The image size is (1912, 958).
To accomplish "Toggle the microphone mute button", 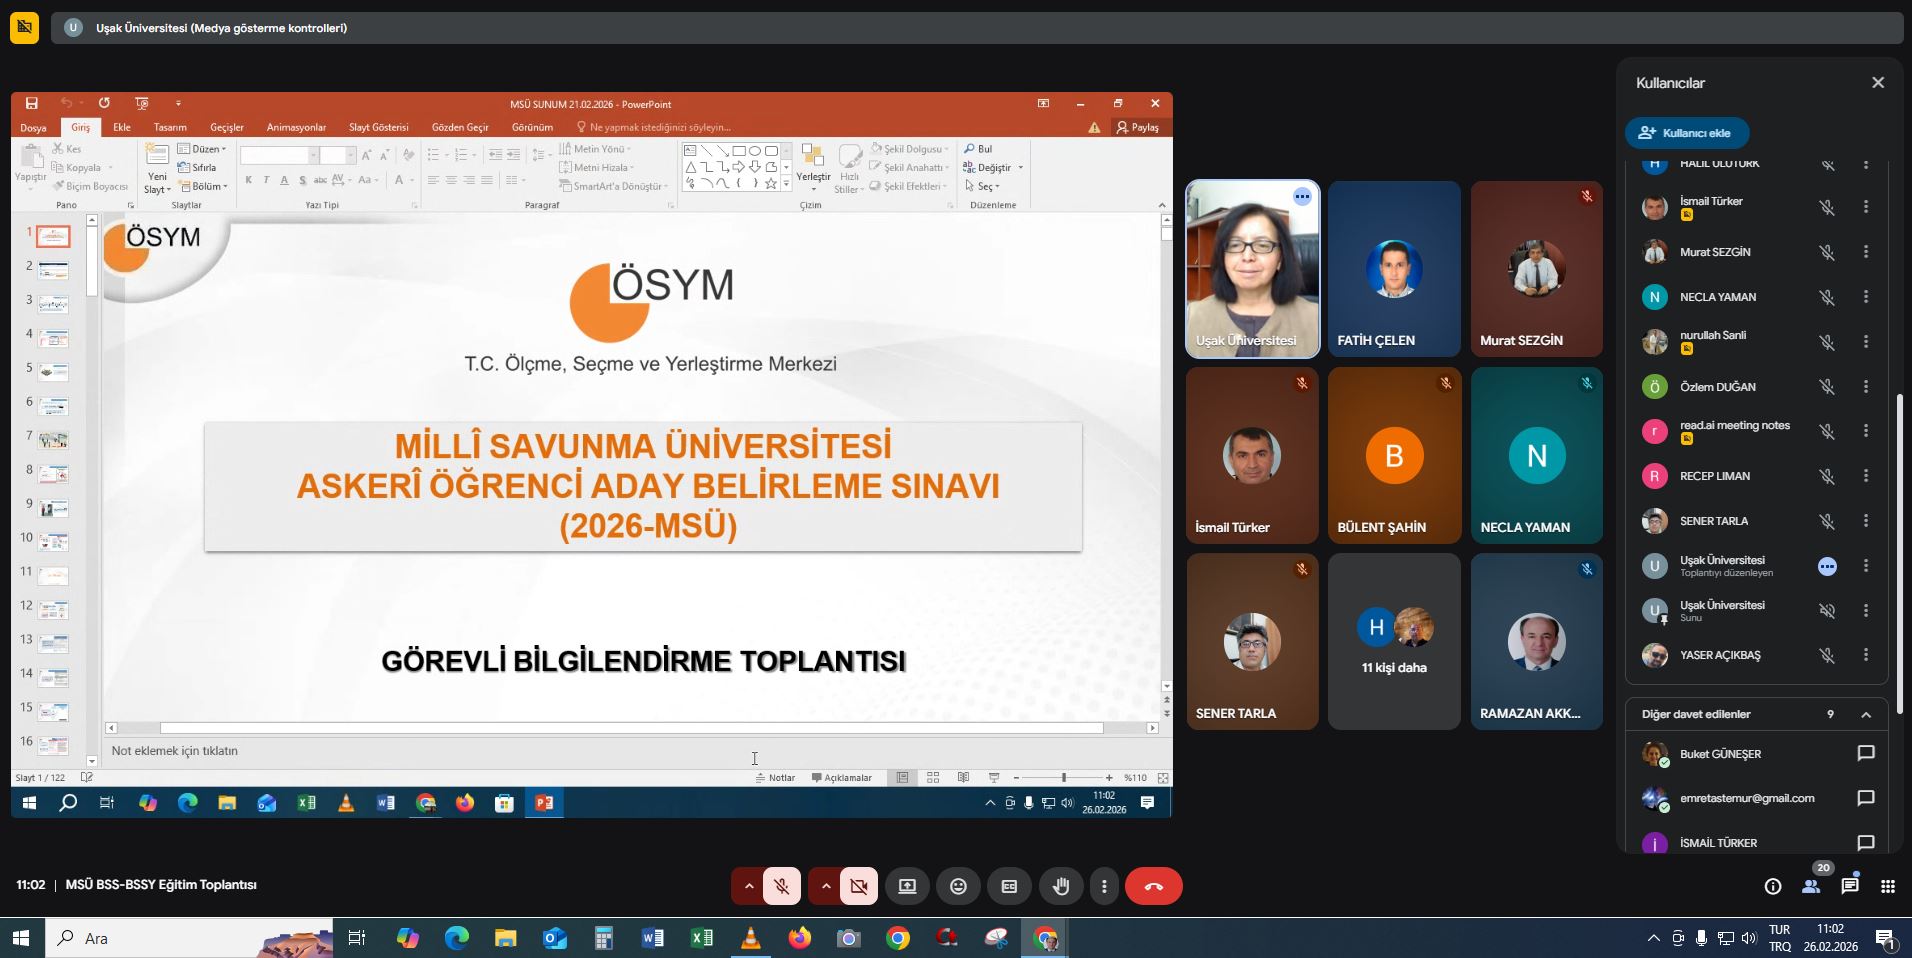I will (x=782, y=886).
